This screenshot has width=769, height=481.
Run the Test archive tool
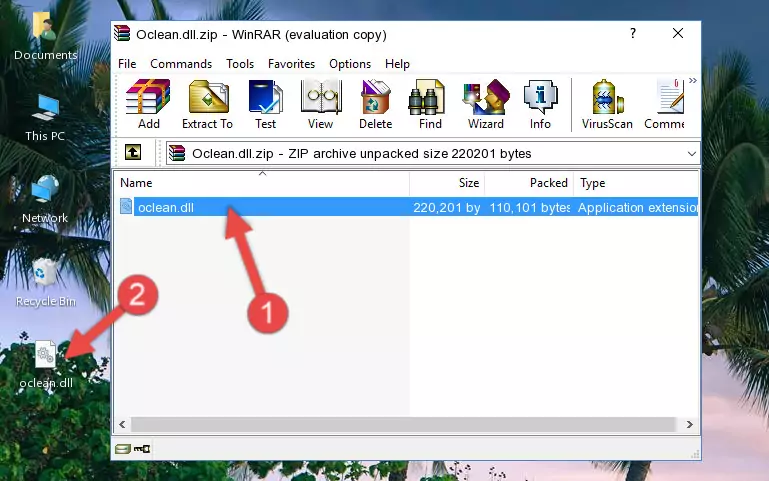(x=265, y=104)
